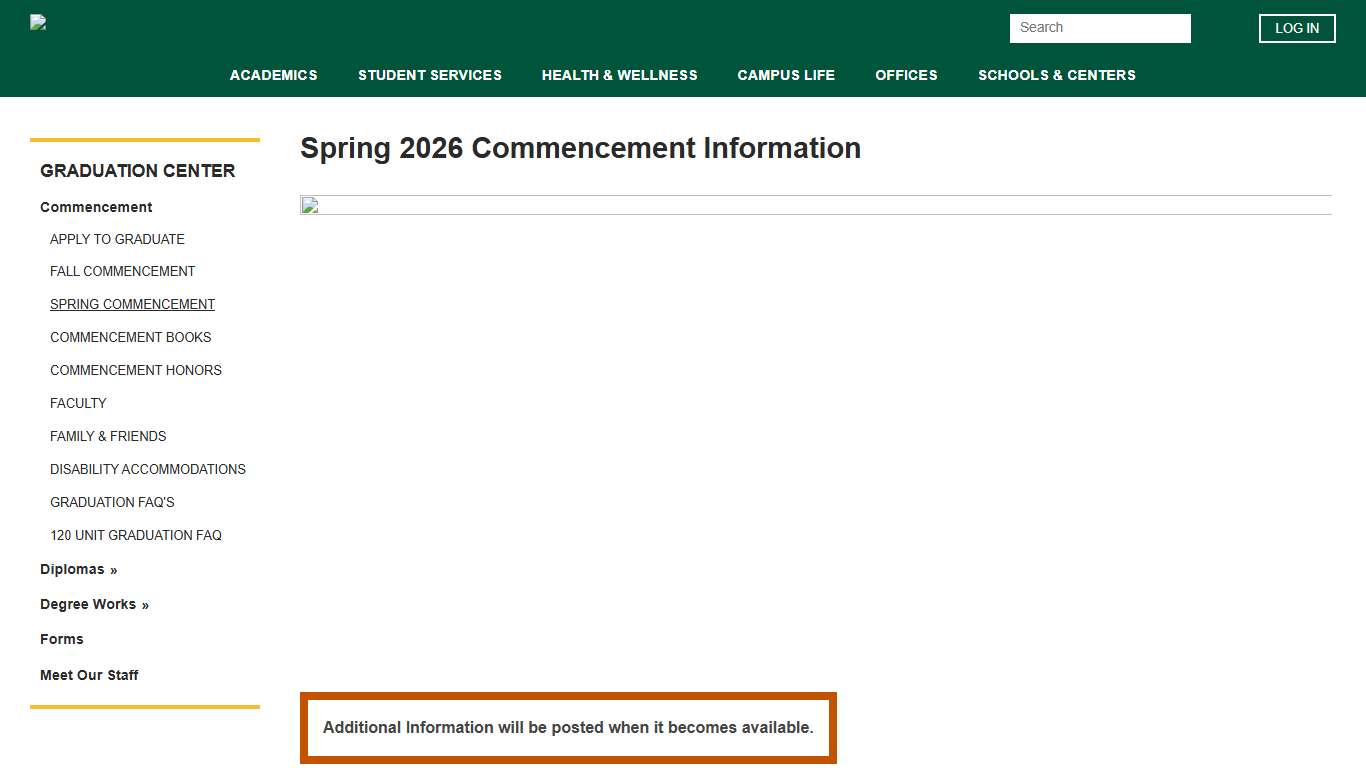Open the ACADEMICS menu
Screen dimensions: 1366x768
[273, 75]
